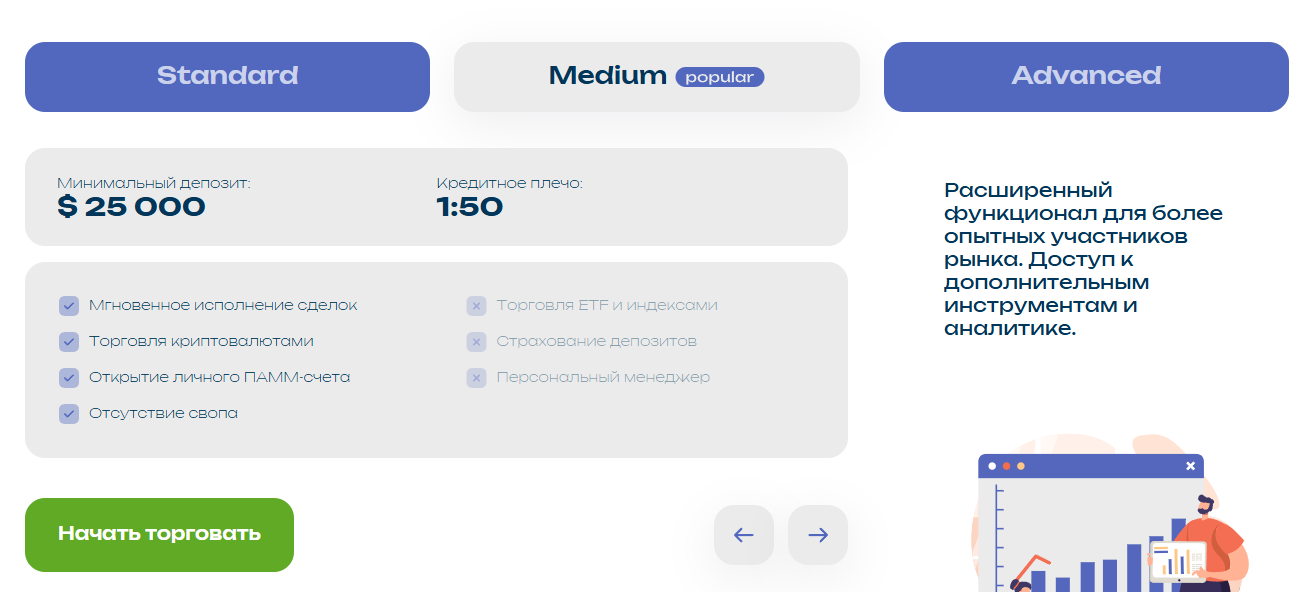Click the 1:50 leverage value
The width and height of the screenshot is (1312, 592).
(469, 207)
